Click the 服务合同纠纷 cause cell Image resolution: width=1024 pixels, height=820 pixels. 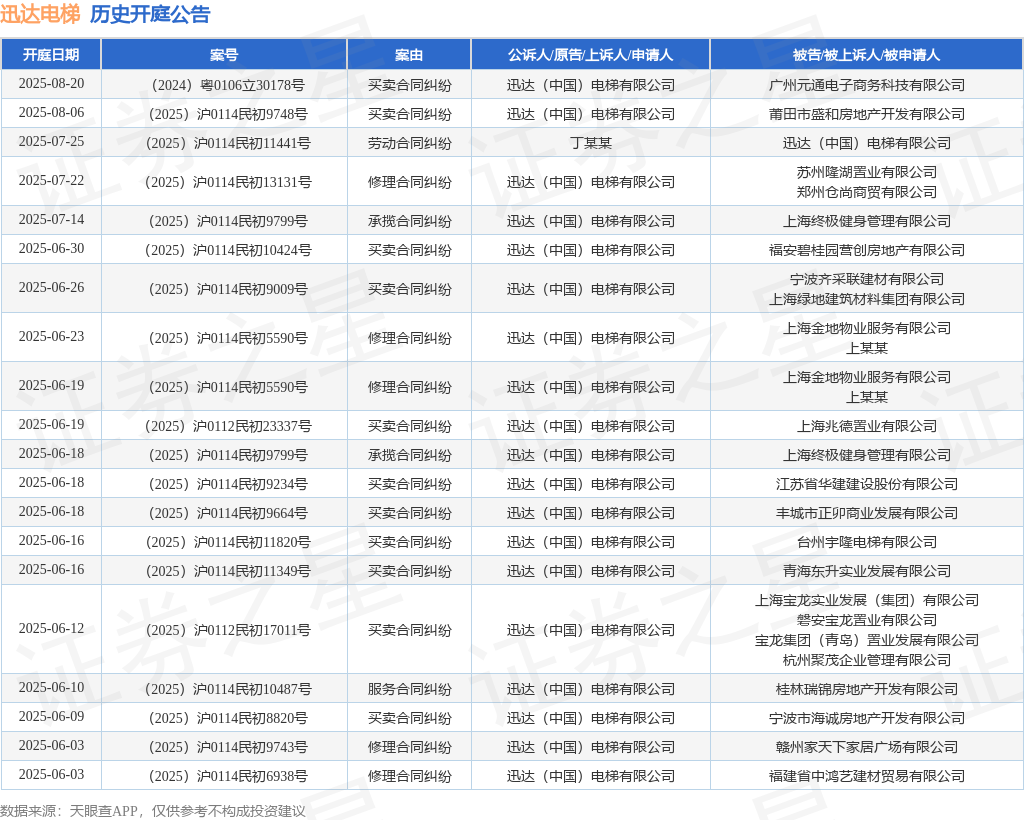[x=409, y=689]
